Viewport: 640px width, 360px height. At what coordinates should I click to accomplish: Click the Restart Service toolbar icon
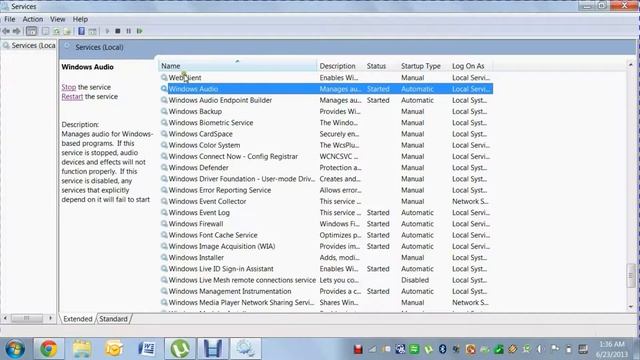pyautogui.click(x=140, y=31)
